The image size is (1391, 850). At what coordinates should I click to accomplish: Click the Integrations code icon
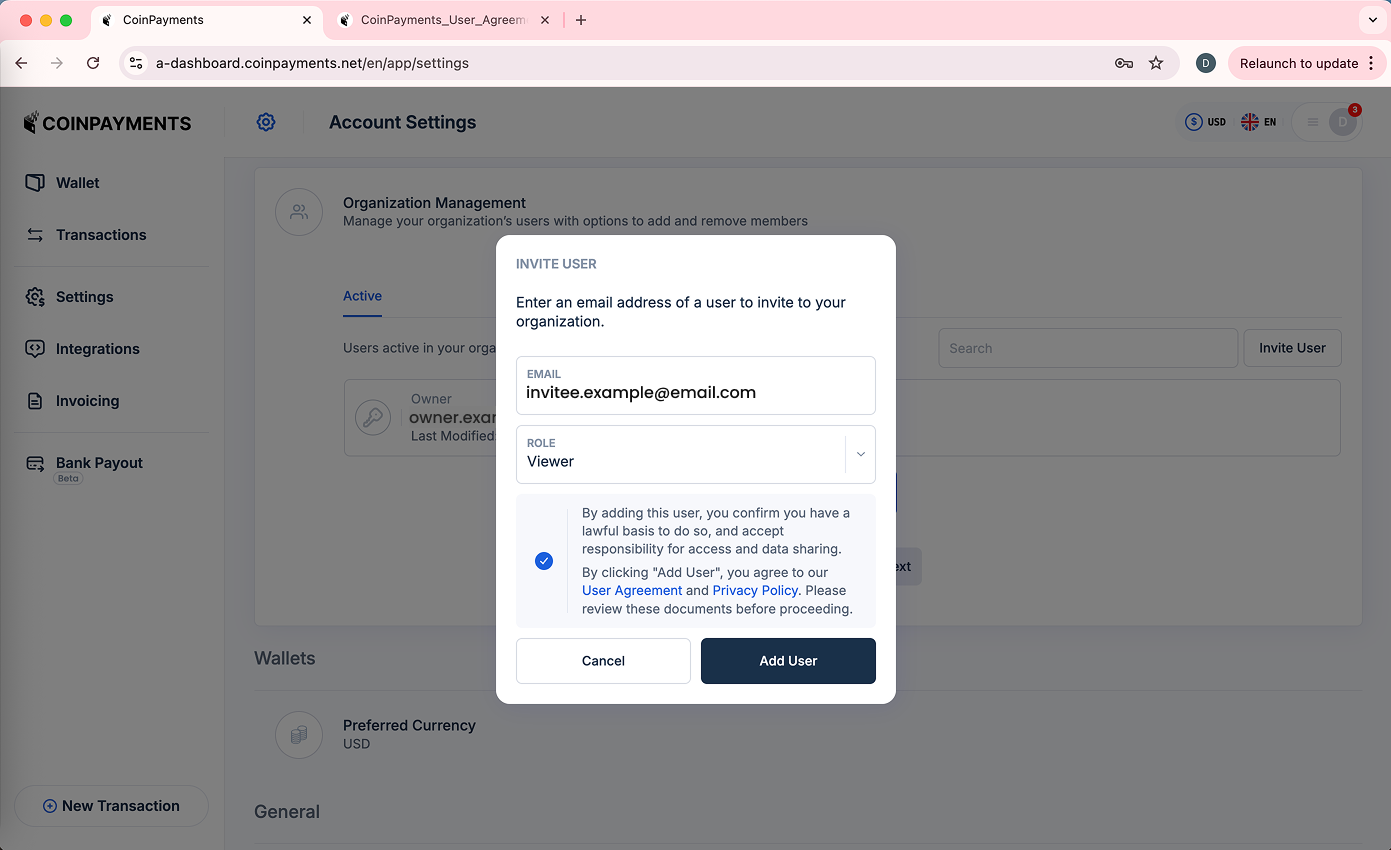[35, 349]
